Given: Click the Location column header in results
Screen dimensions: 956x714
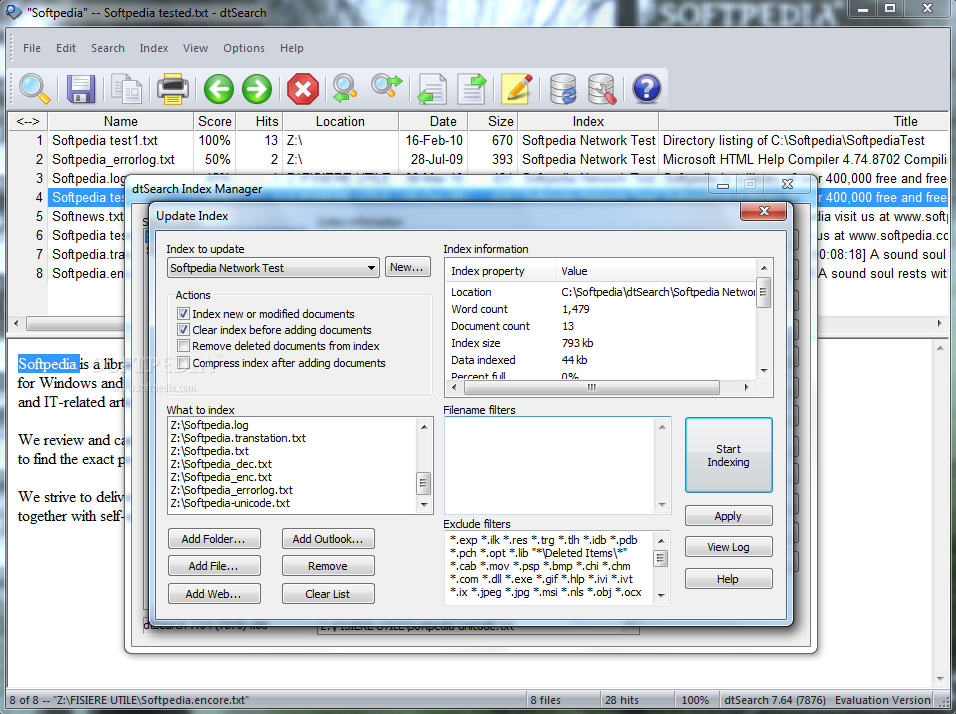Looking at the screenshot, I should click(x=340, y=121).
